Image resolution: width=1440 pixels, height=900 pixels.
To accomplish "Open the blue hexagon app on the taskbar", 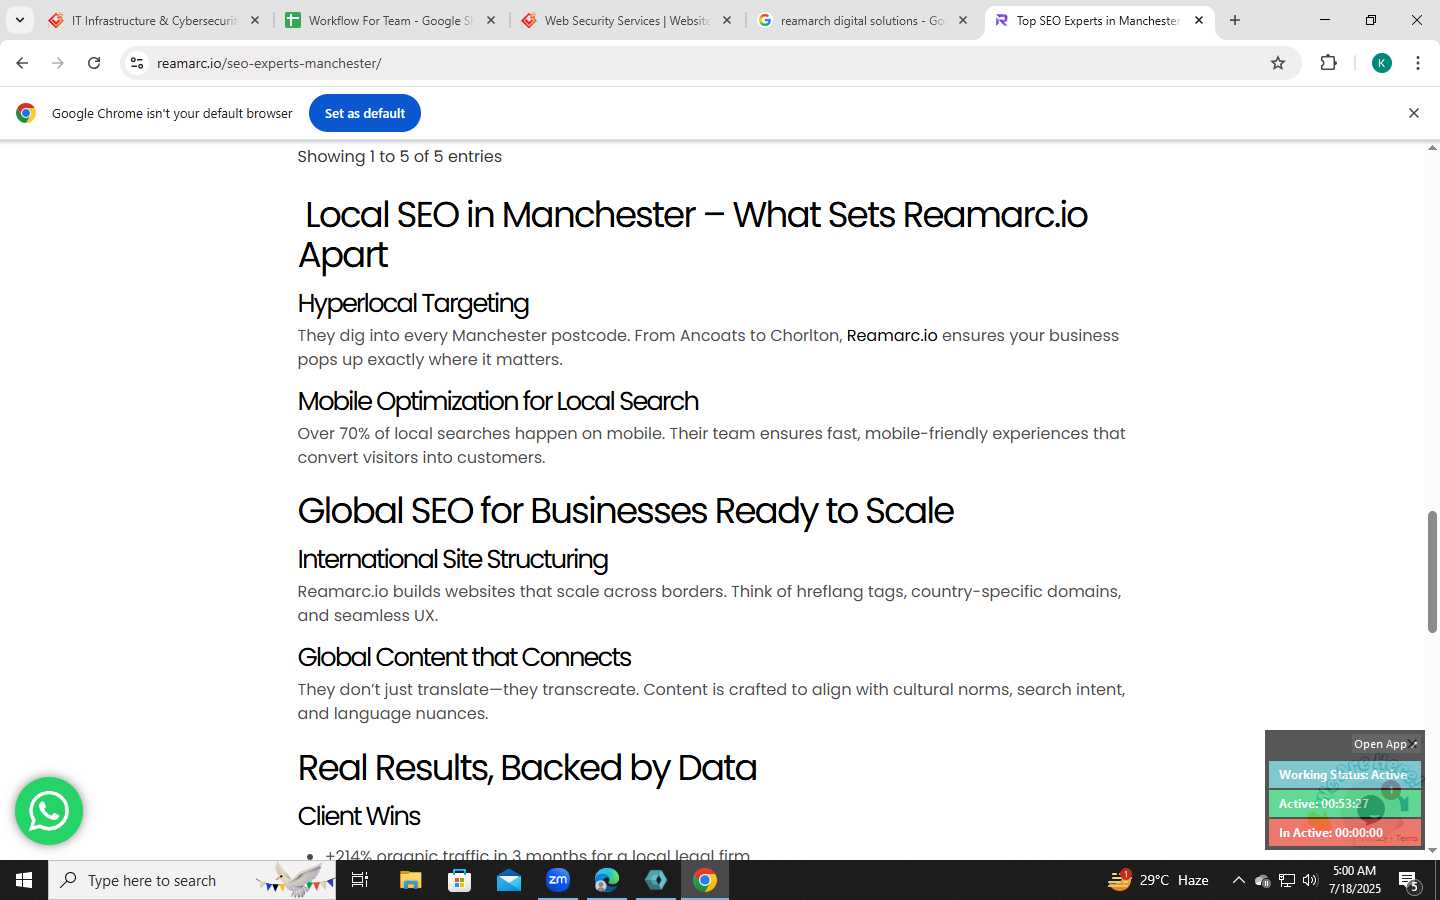I will tap(656, 880).
